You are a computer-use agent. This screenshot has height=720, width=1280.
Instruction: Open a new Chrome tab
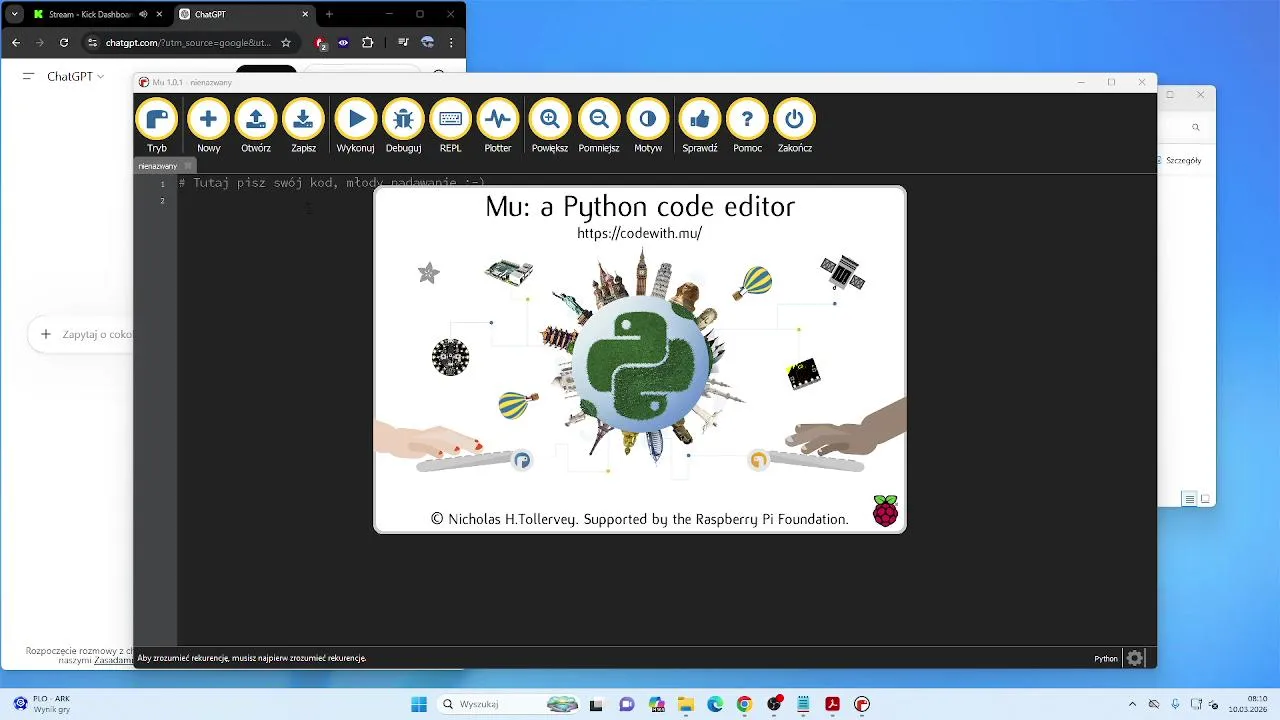tap(329, 14)
